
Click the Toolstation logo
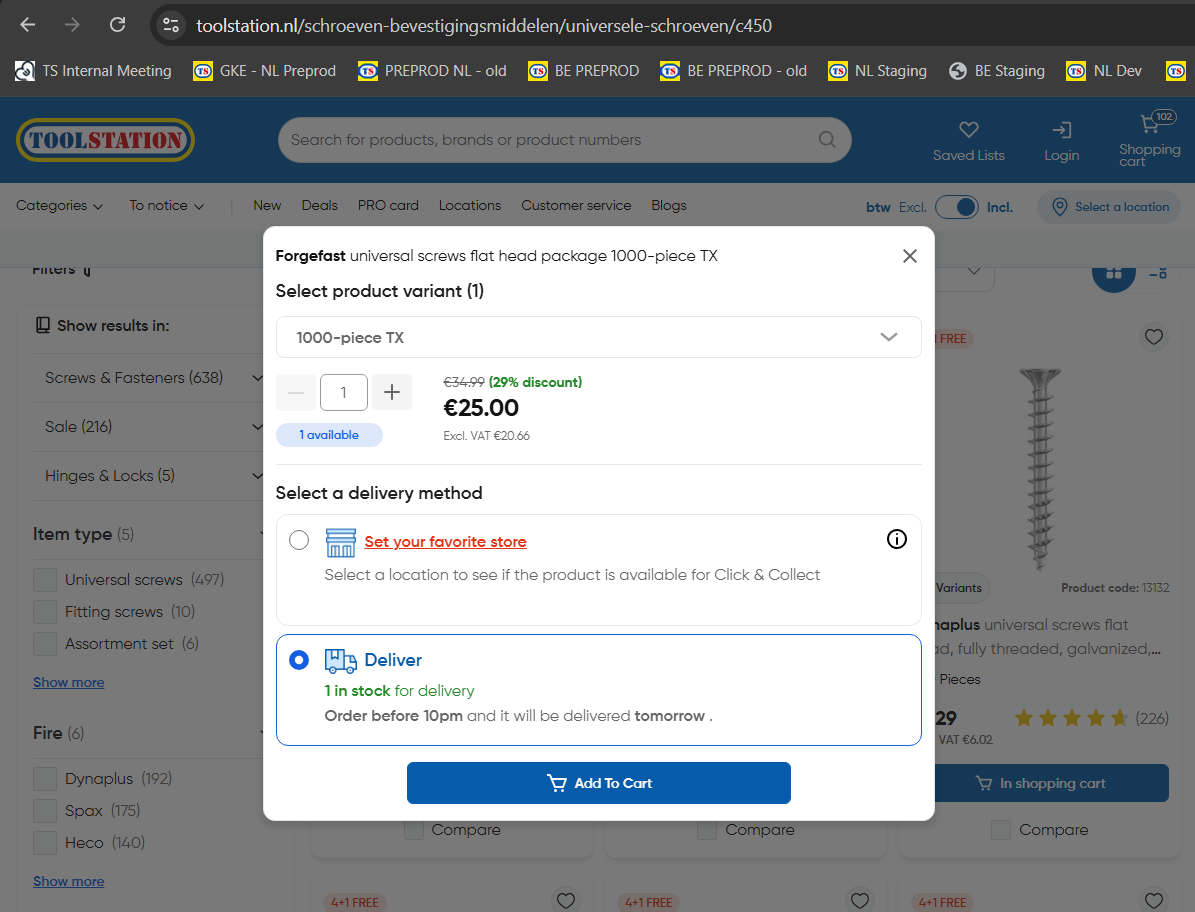tap(105, 140)
